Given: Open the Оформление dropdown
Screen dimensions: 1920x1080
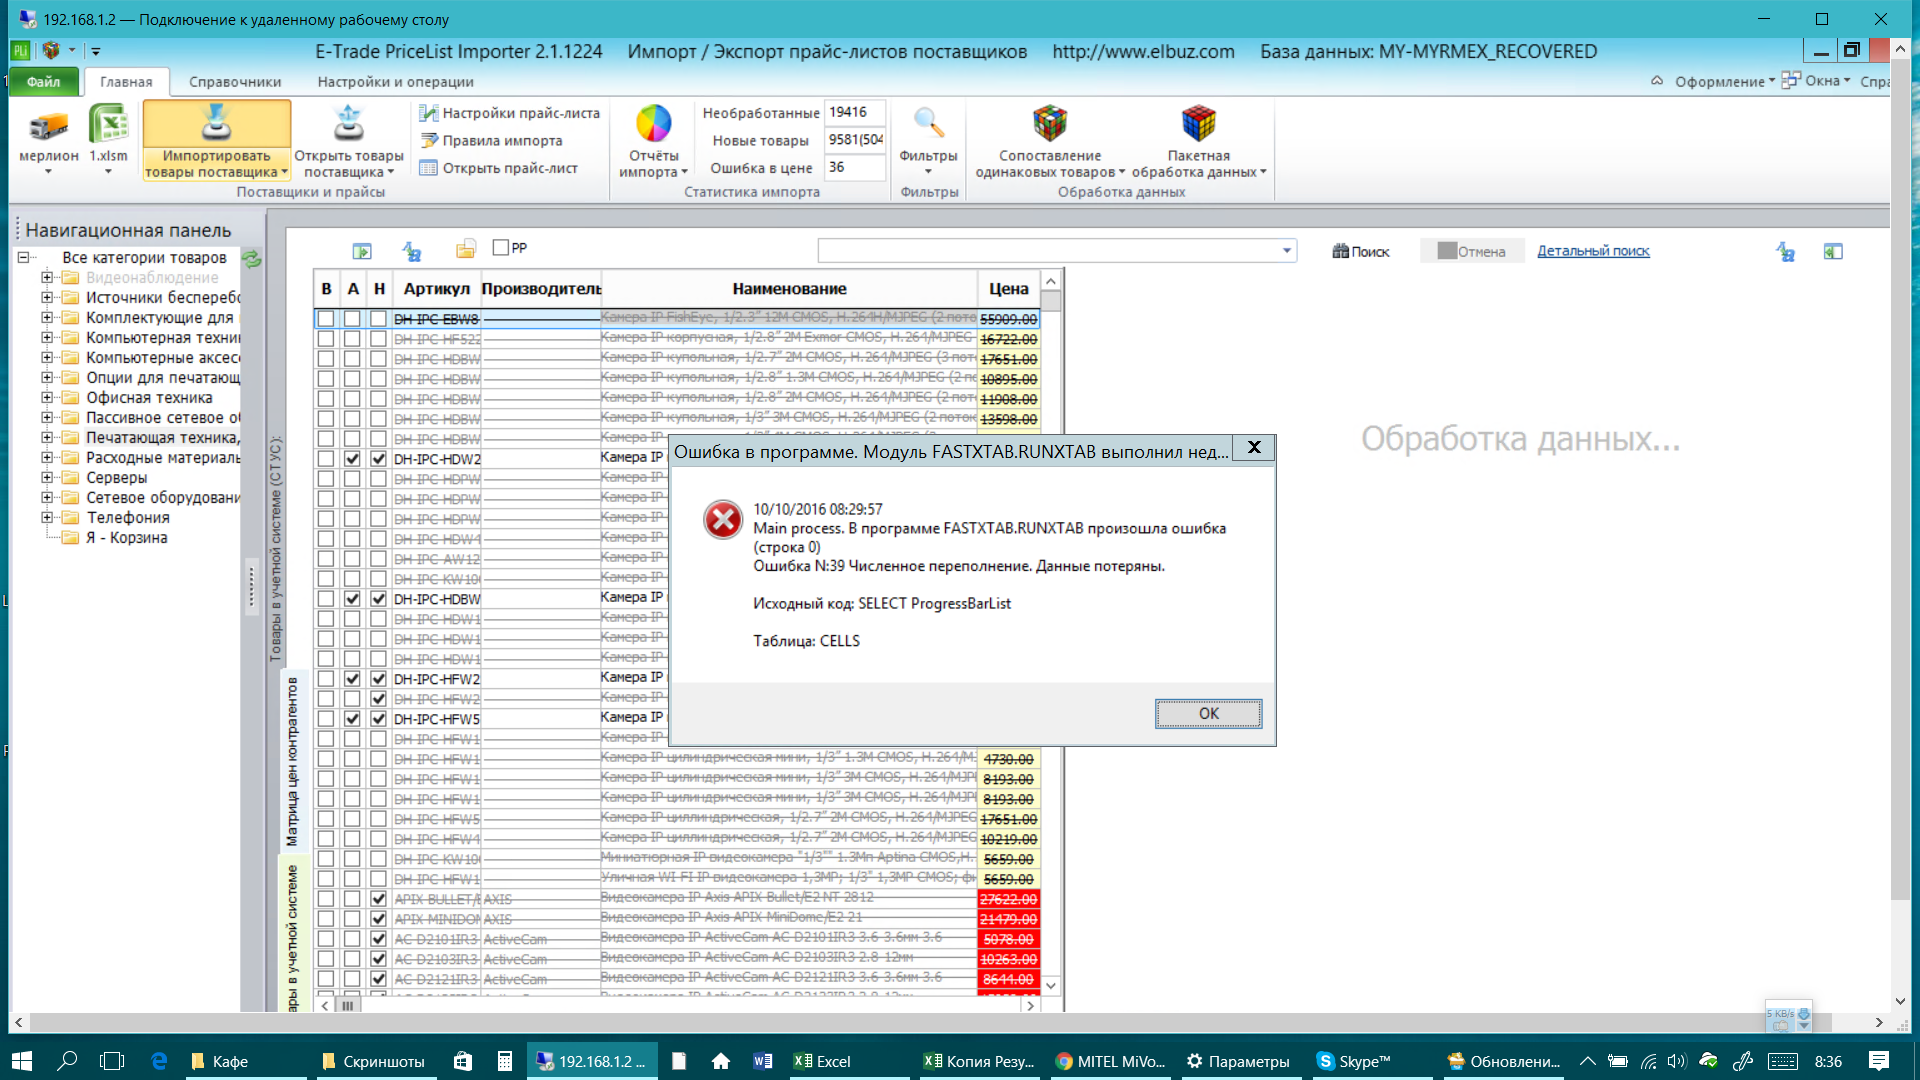Looking at the screenshot, I should point(1726,81).
